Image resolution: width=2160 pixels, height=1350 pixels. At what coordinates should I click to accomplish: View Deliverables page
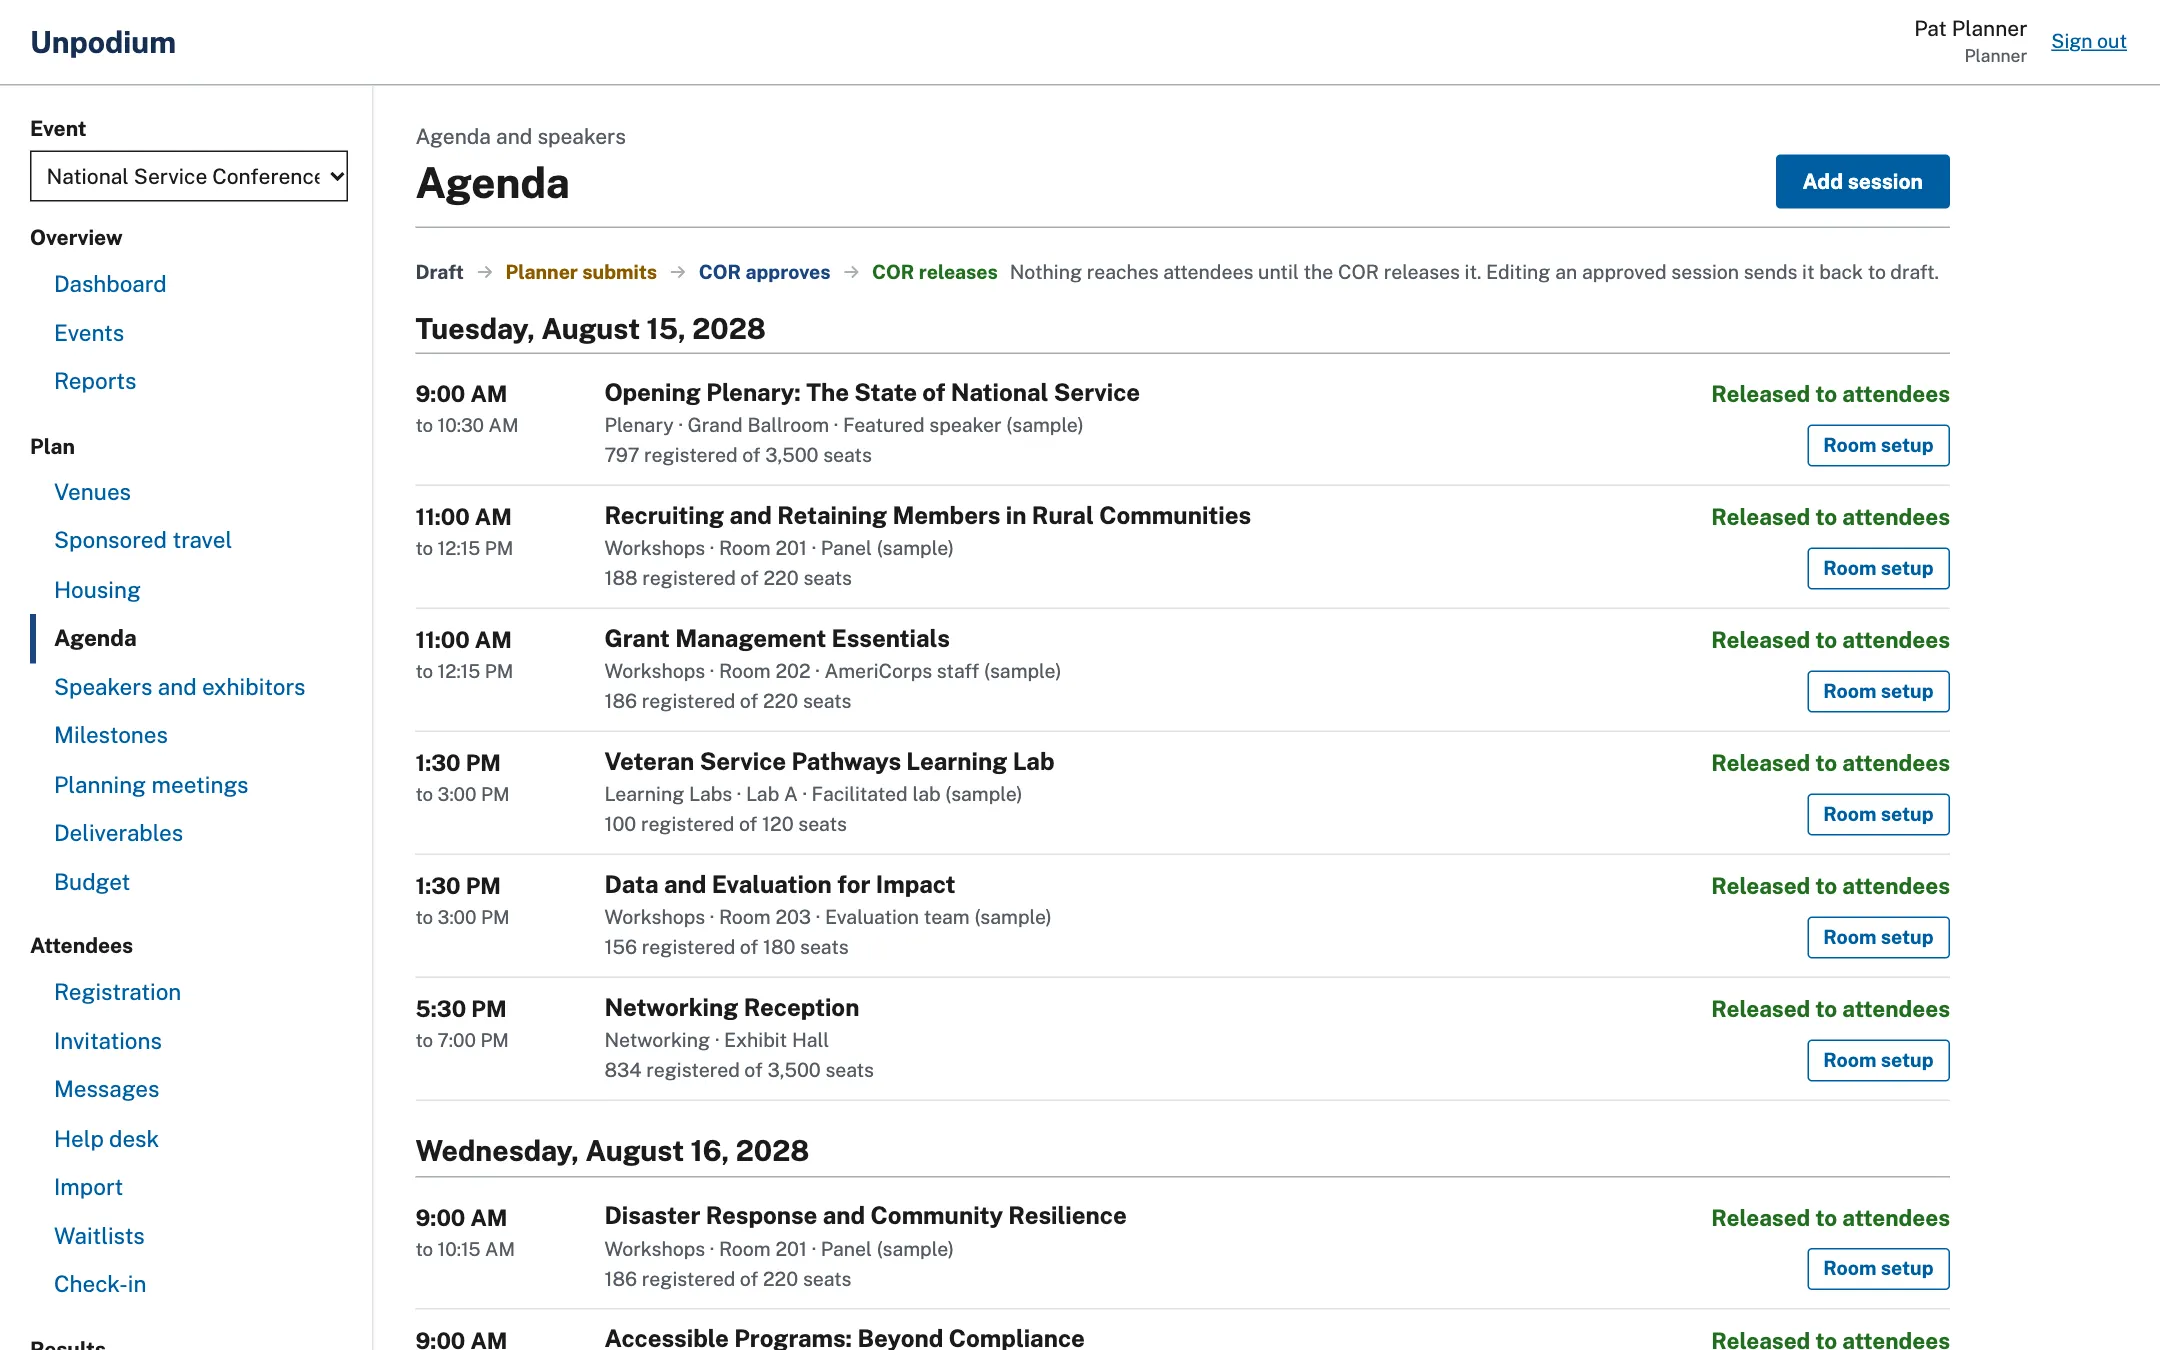point(118,833)
